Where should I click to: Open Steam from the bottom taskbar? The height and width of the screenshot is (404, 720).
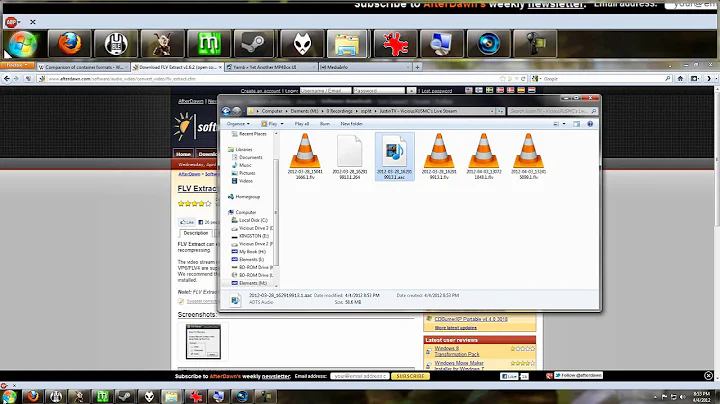point(125,396)
